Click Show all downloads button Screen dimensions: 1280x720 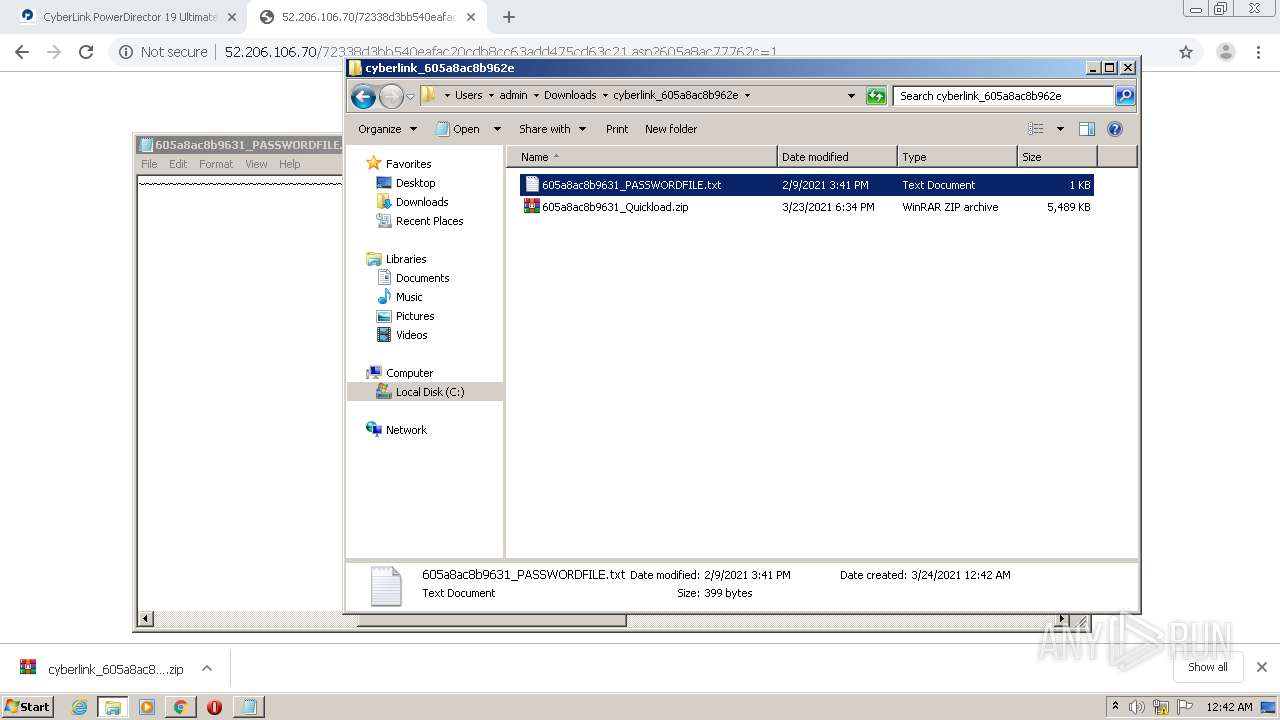click(1208, 667)
